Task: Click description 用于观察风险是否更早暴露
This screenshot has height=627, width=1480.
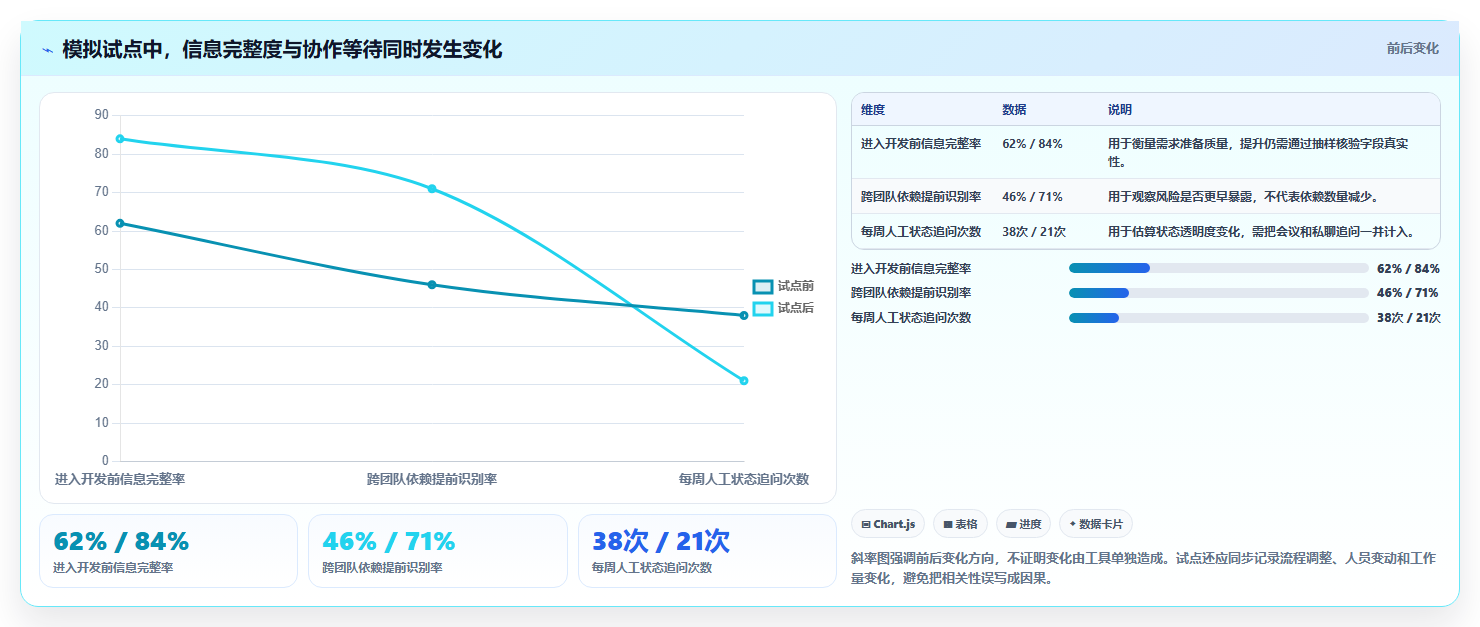Action: [1243, 197]
